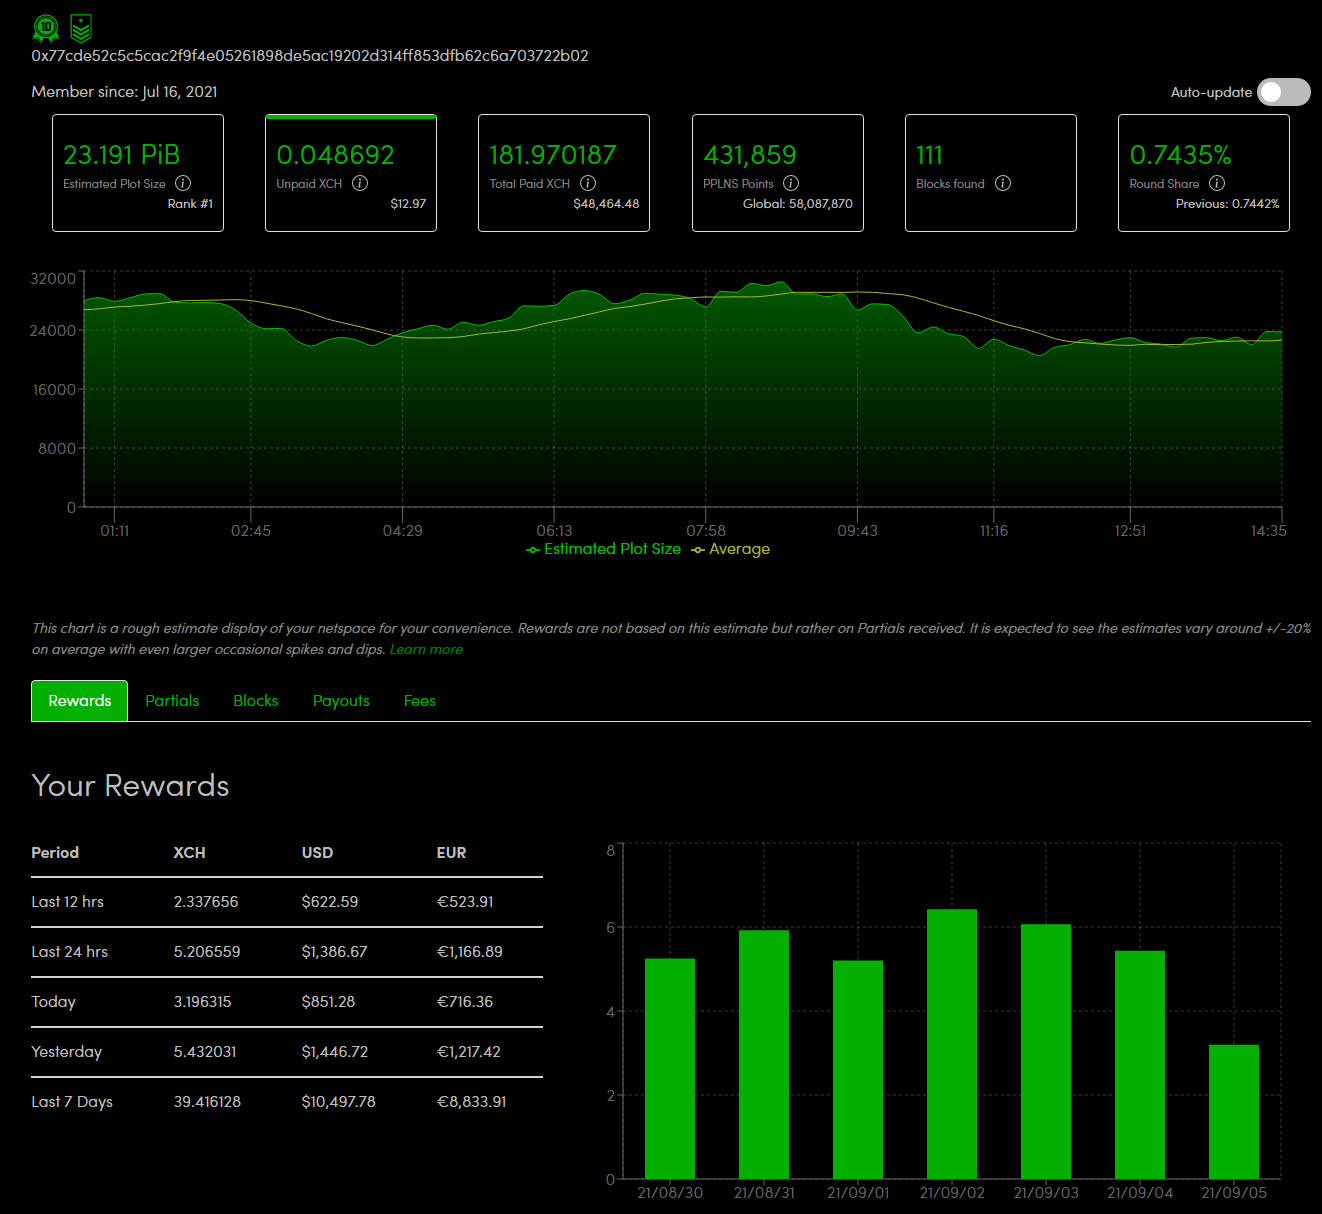Open the Blocks tab
The width and height of the screenshot is (1322, 1214).
256,701
